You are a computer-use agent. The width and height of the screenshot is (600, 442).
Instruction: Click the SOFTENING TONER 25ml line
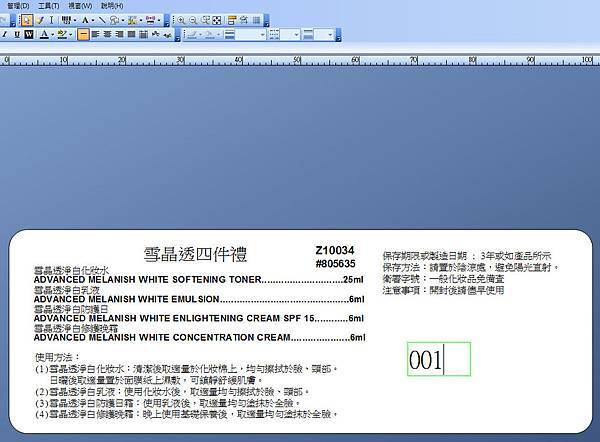[x=199, y=280]
